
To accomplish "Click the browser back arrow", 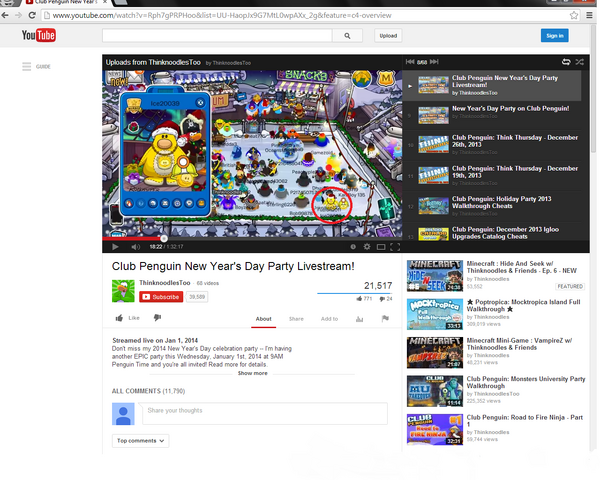I will tap(5, 15).
